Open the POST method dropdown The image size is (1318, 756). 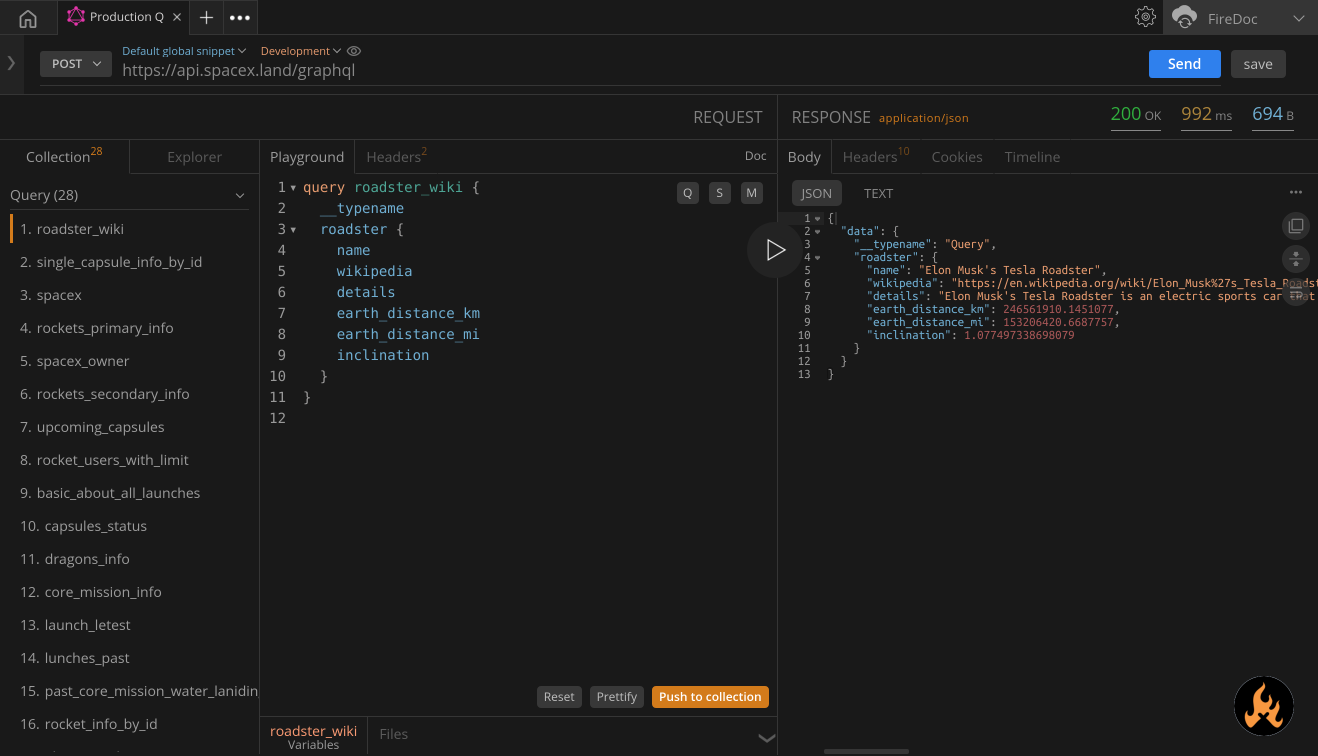tap(76, 63)
